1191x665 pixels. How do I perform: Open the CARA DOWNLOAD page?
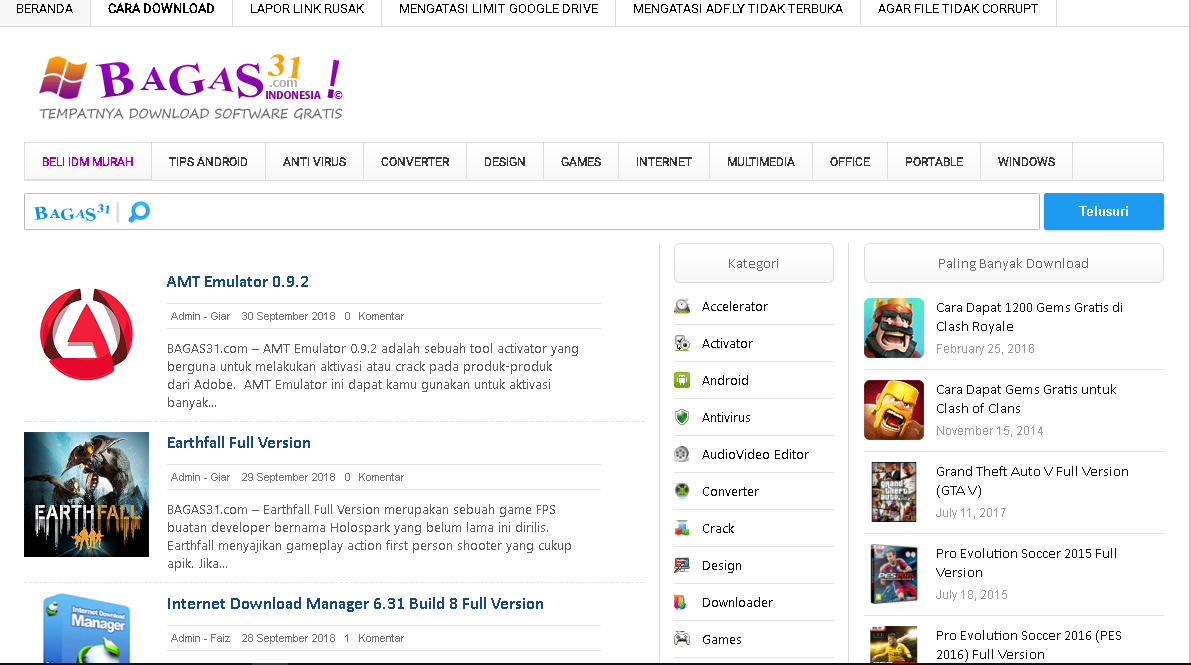click(161, 9)
